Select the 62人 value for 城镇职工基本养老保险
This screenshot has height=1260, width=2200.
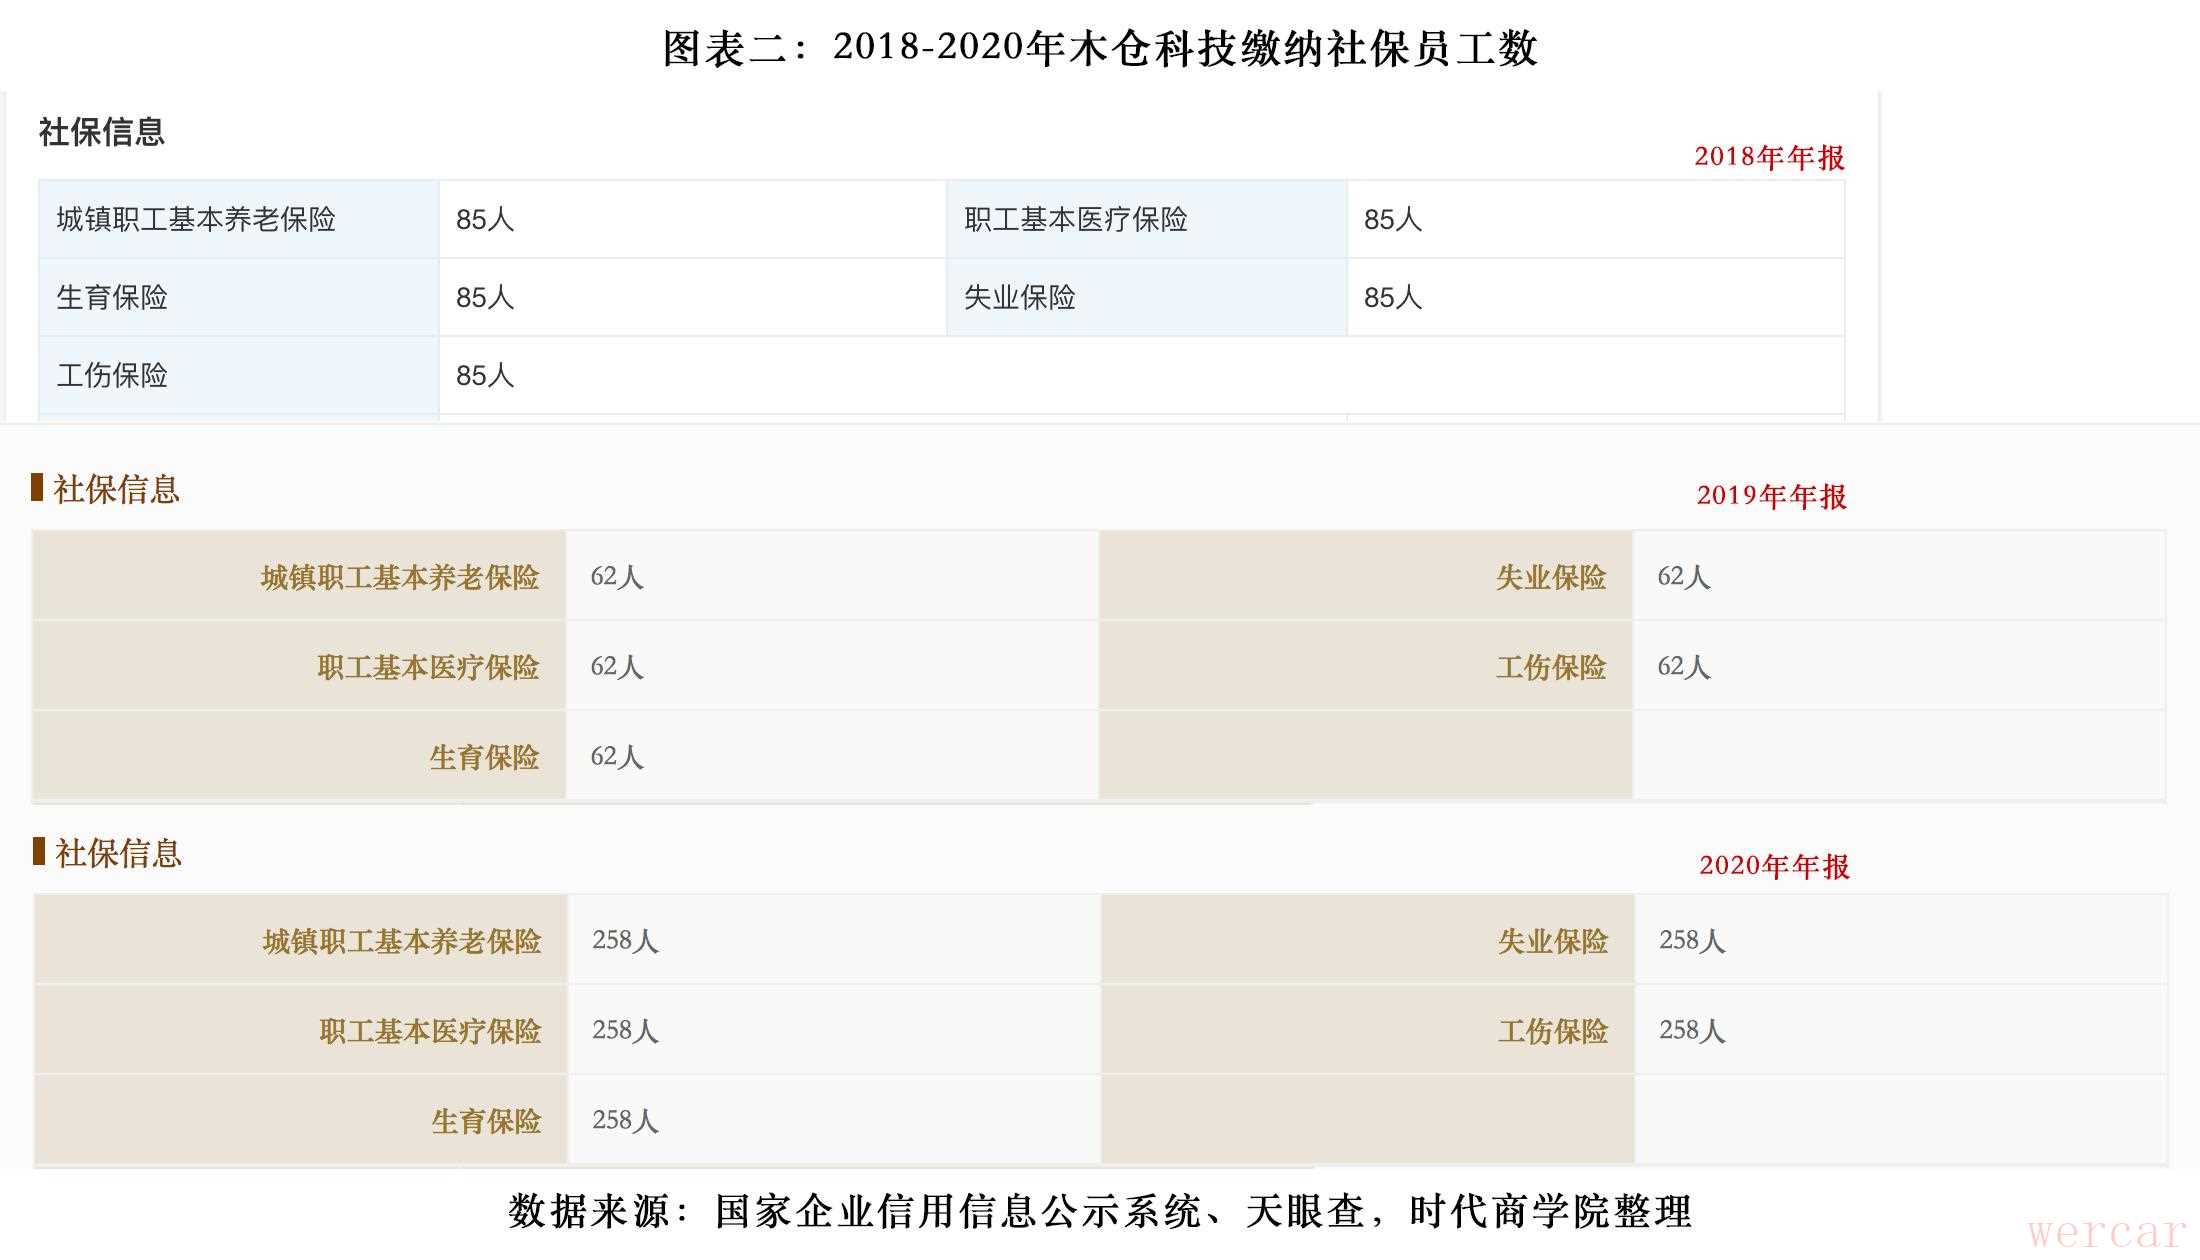617,576
